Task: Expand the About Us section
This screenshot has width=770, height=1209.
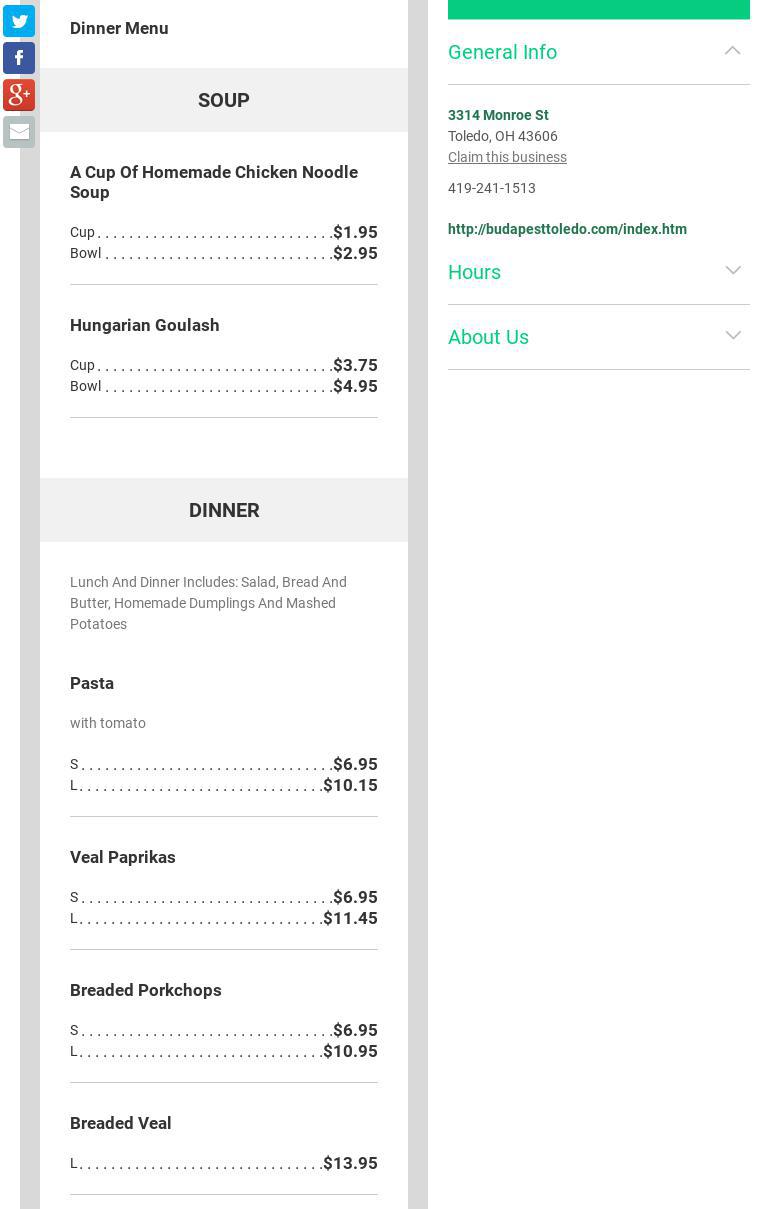Action: pyautogui.click(x=732, y=336)
